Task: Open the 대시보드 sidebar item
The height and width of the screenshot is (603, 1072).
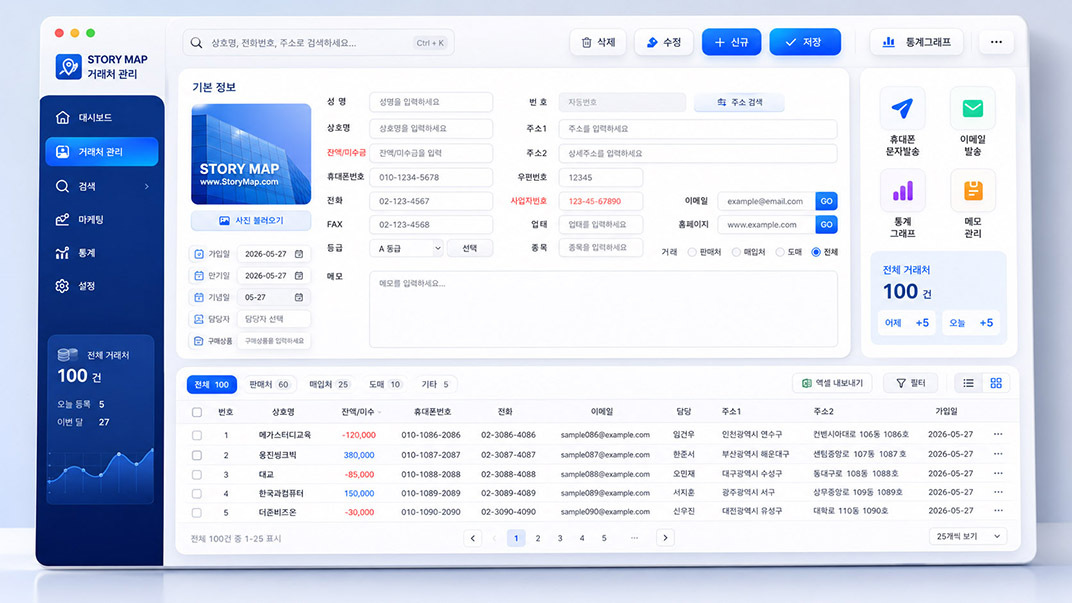Action: pos(101,118)
